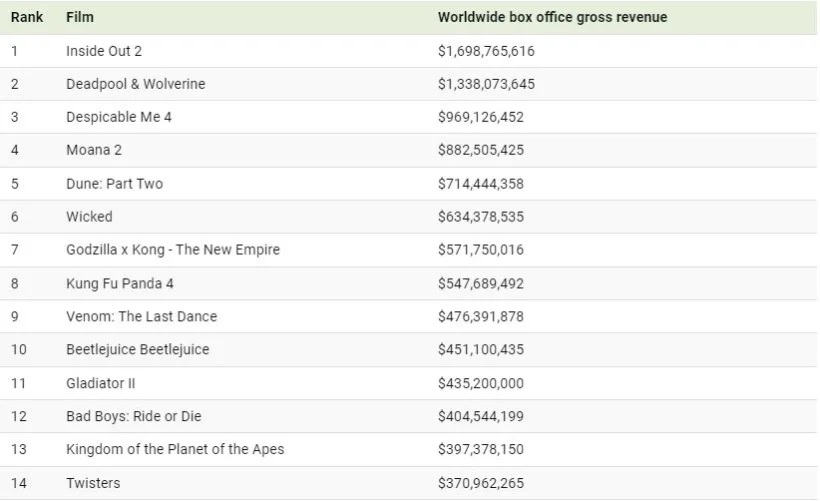Select the revenue value '$451,100,435'
Screen dimensions: 820x501
pos(481,350)
